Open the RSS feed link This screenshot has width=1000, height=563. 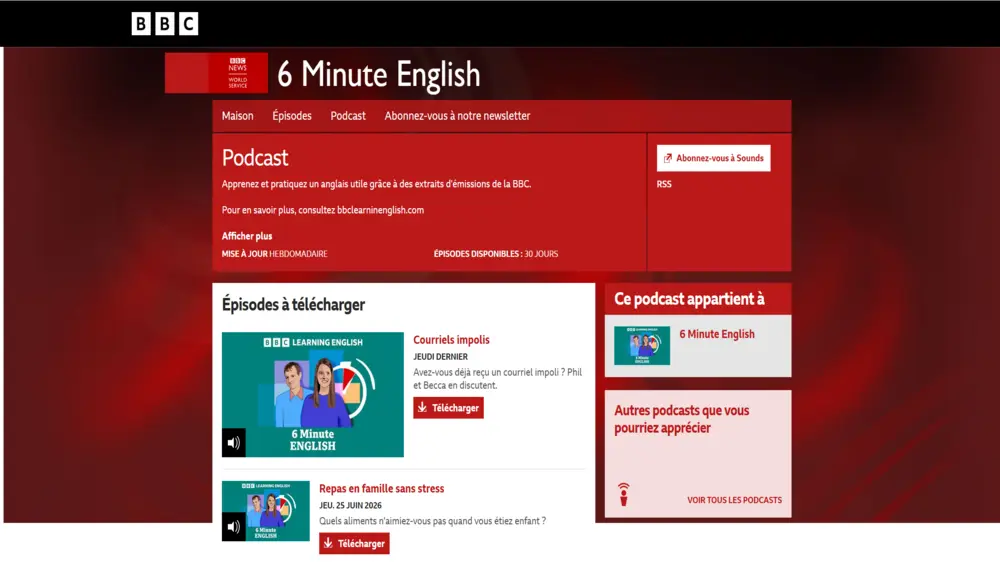tap(664, 184)
